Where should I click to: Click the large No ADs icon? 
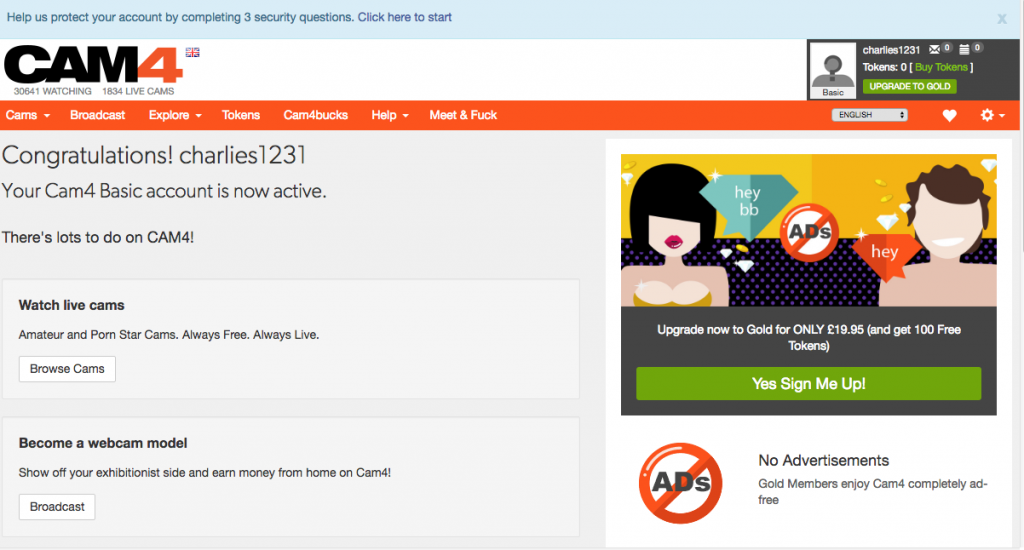coord(682,484)
